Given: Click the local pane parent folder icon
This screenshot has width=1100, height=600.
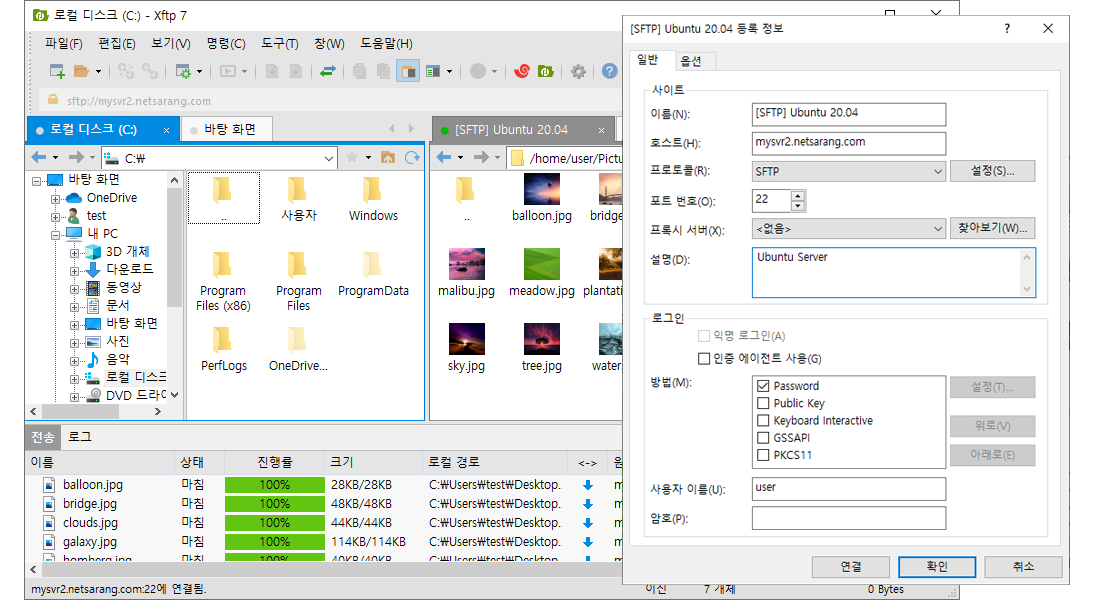Looking at the screenshot, I should click(388, 157).
